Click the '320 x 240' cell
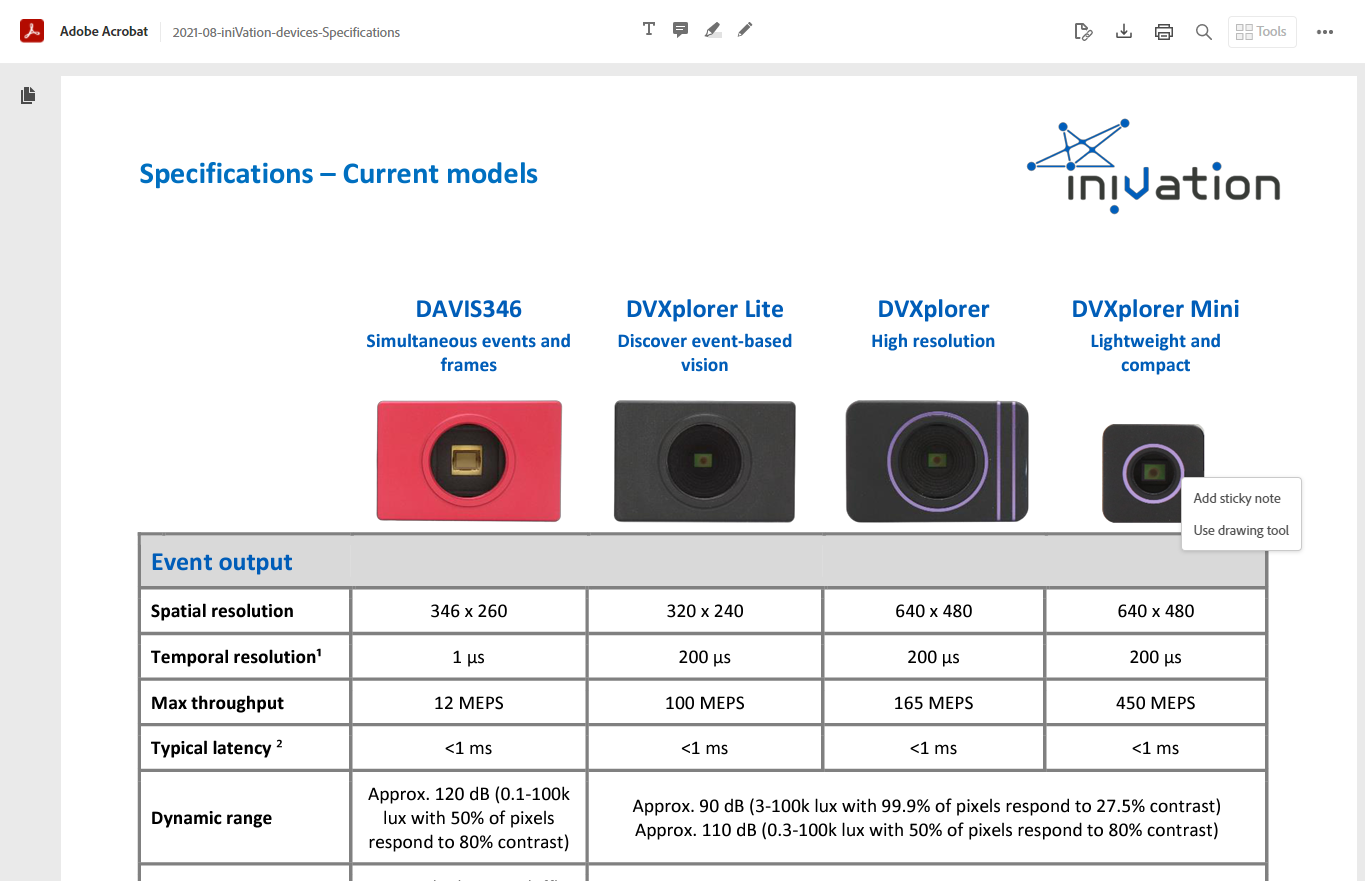 click(x=705, y=611)
